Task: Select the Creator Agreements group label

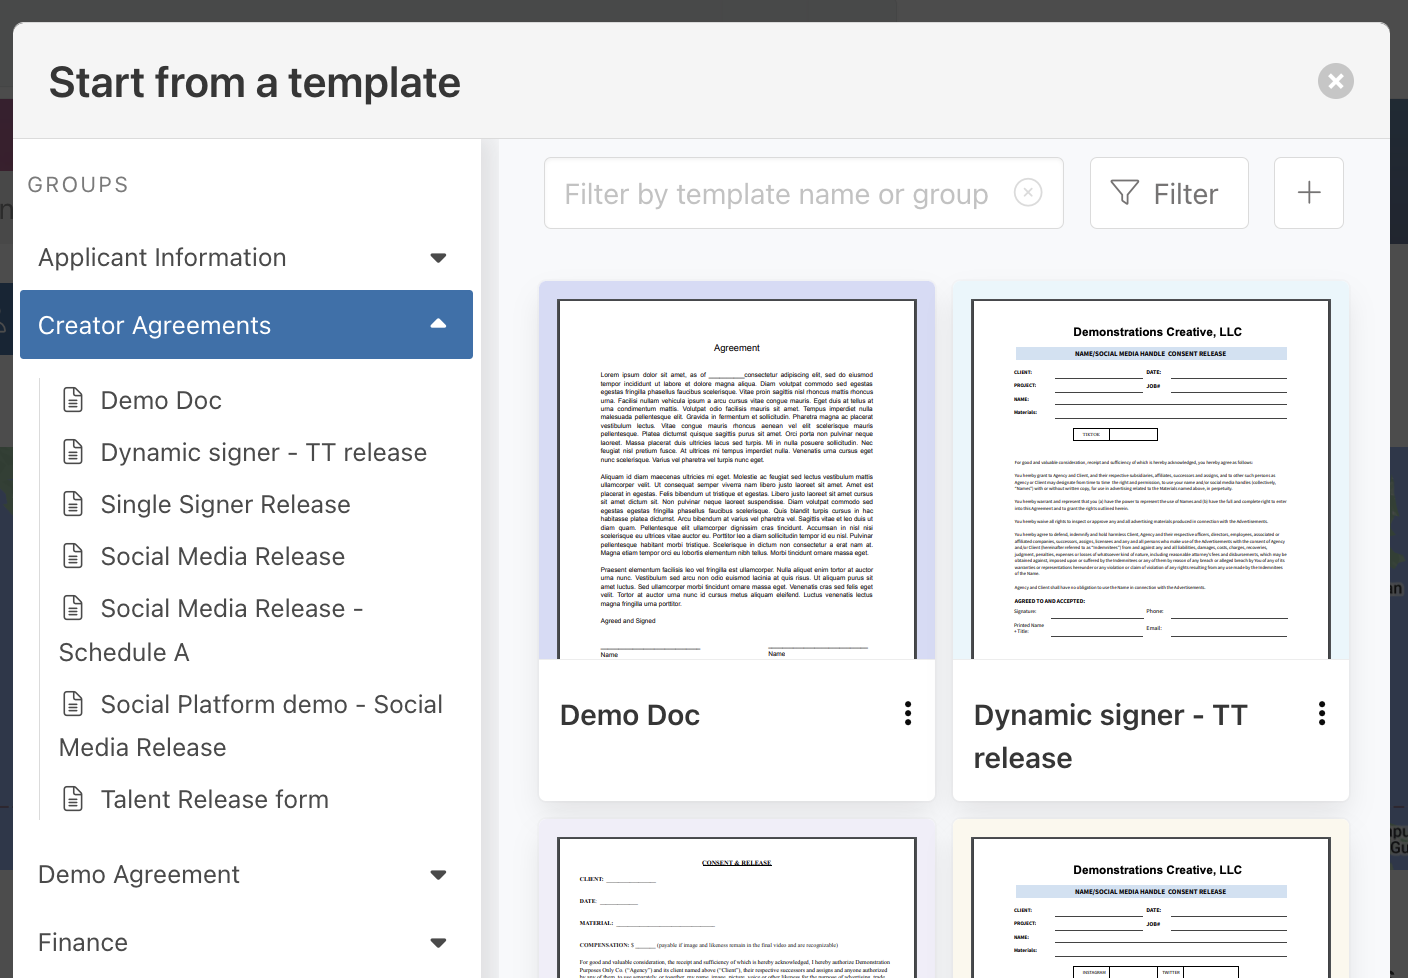Action: click(155, 325)
